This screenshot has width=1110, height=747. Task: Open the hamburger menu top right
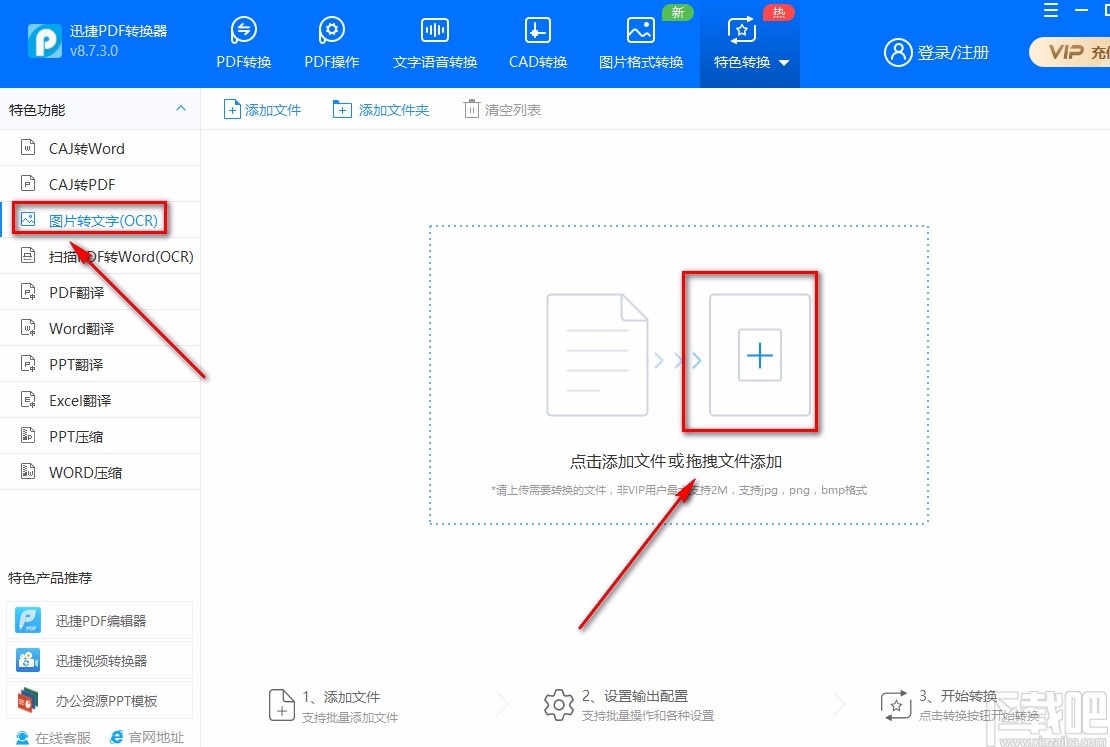pos(1050,12)
